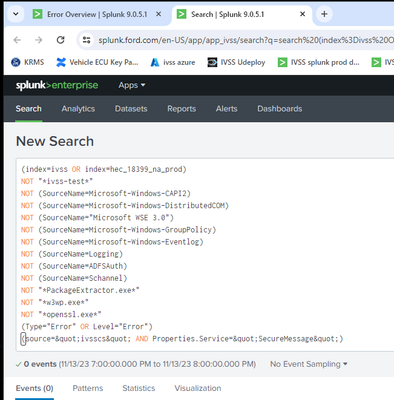Go forward in browser history
This screenshot has width=394, height=400.
click(x=39, y=40)
